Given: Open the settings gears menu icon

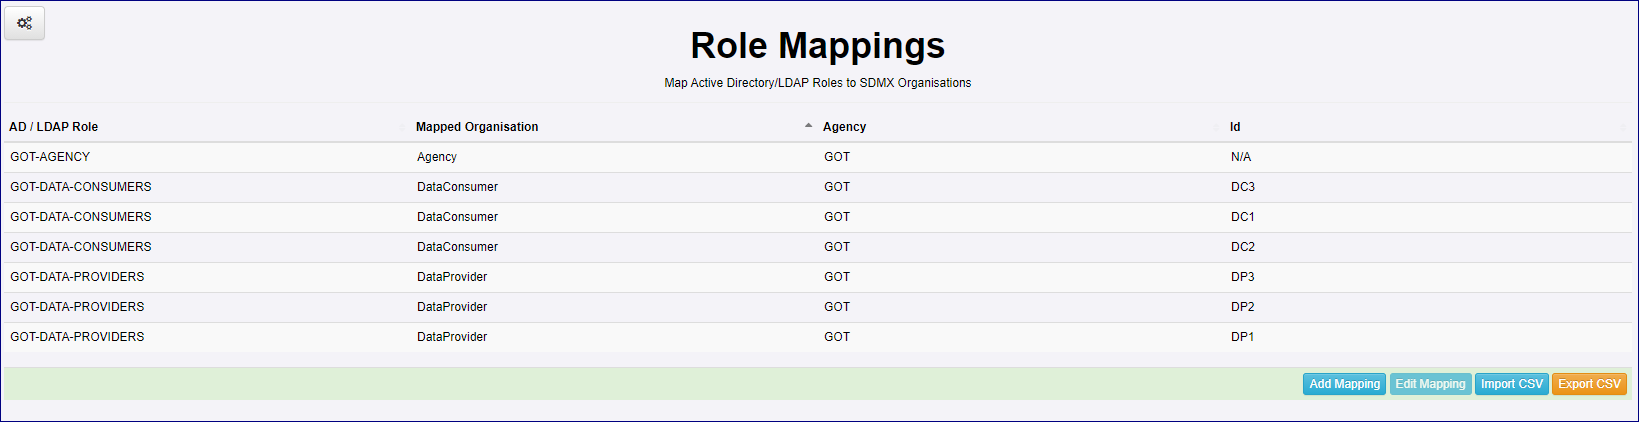Looking at the screenshot, I should 25,23.
